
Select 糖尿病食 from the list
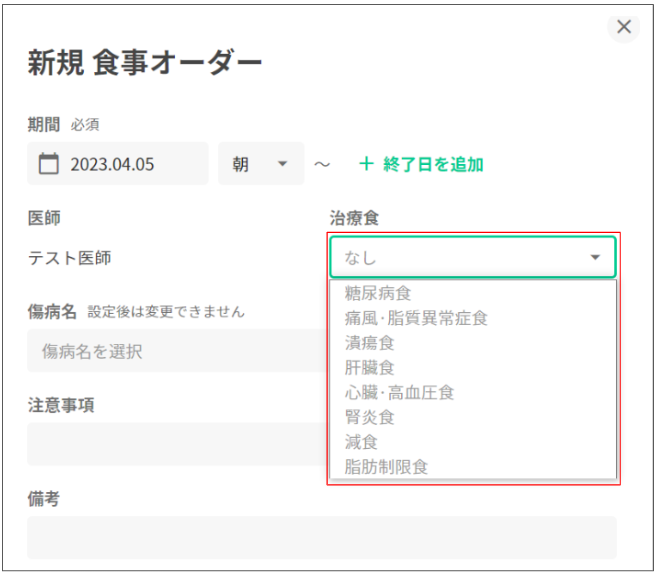378,293
